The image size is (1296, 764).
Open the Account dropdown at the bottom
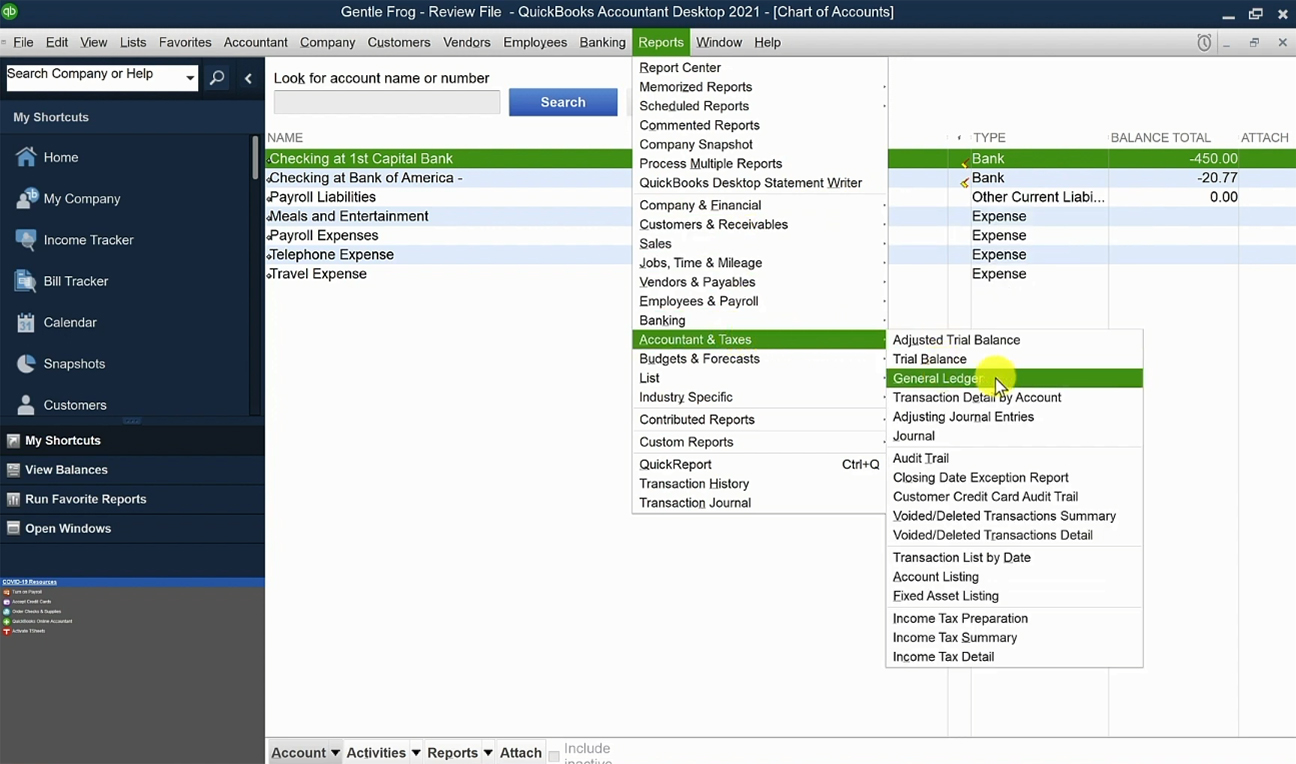pyautogui.click(x=305, y=753)
